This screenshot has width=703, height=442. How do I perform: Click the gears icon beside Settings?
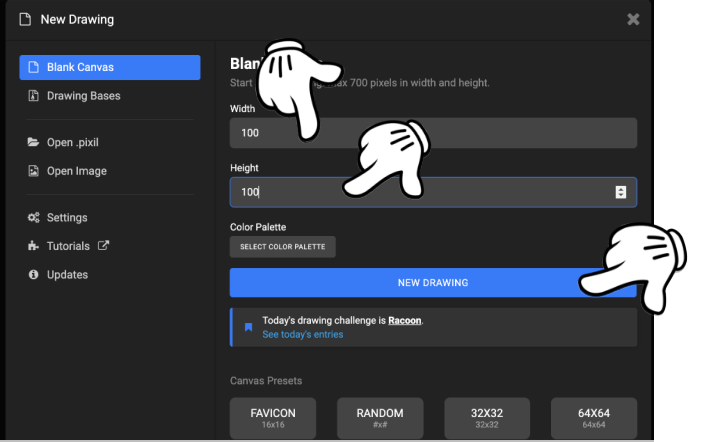point(34,217)
